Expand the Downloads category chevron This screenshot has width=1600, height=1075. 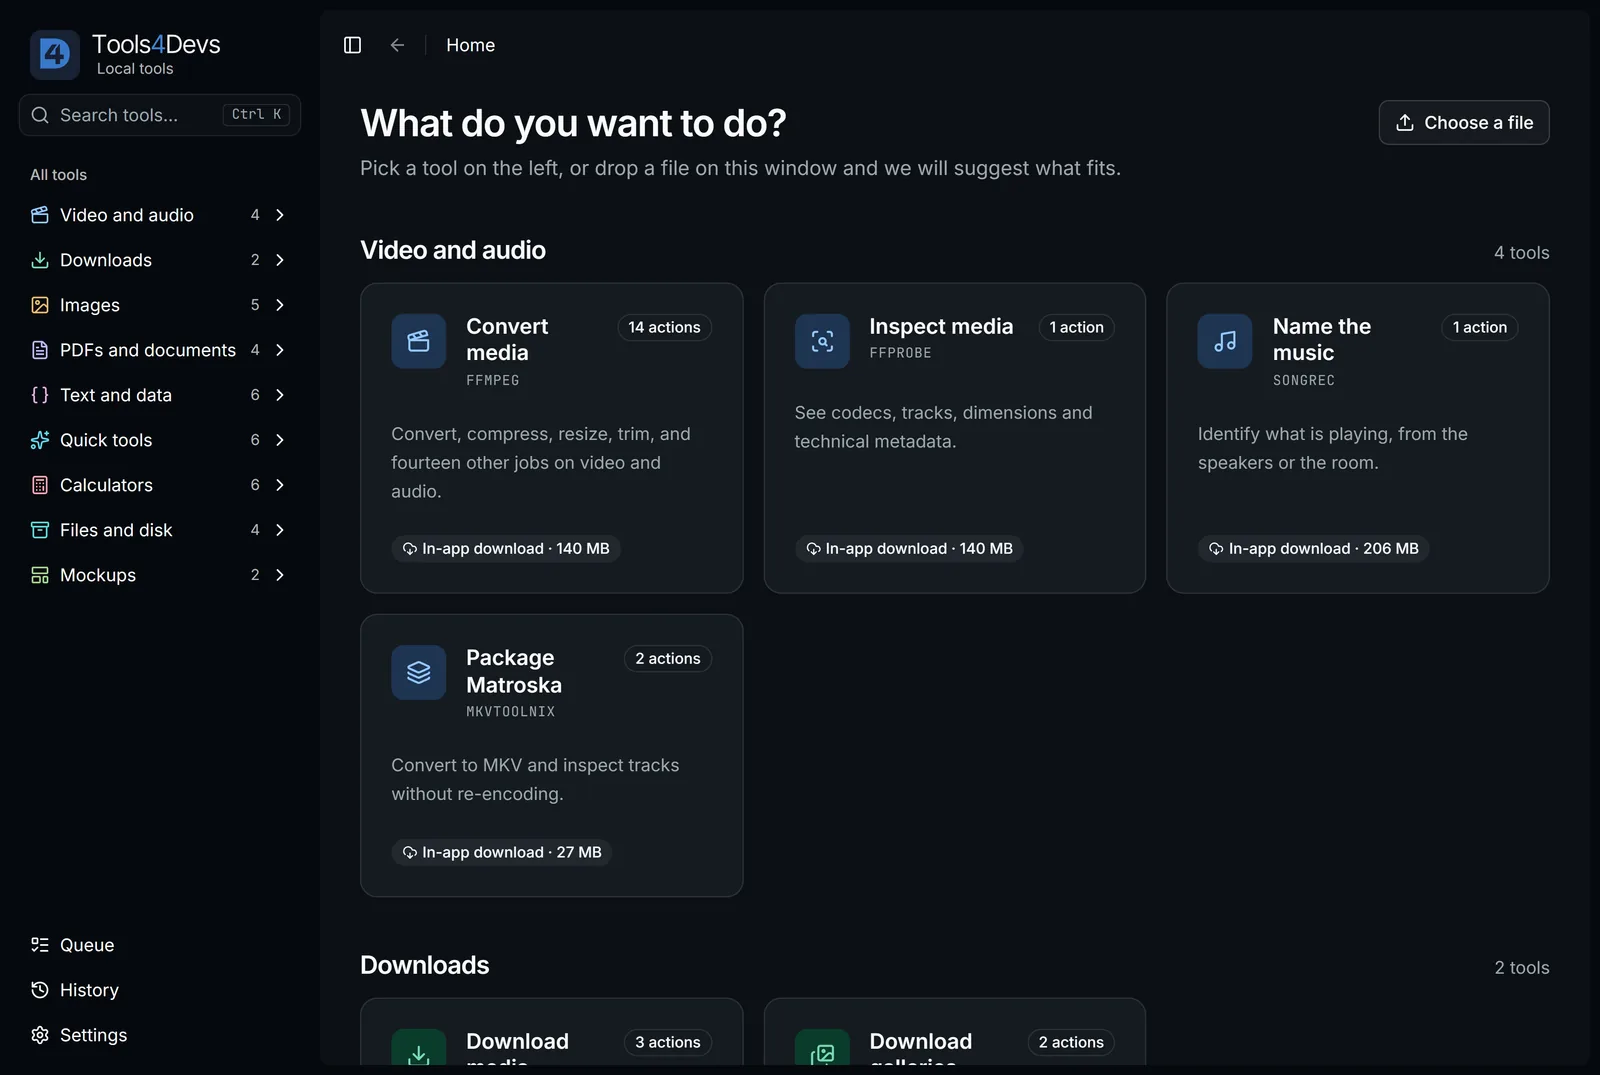280,260
